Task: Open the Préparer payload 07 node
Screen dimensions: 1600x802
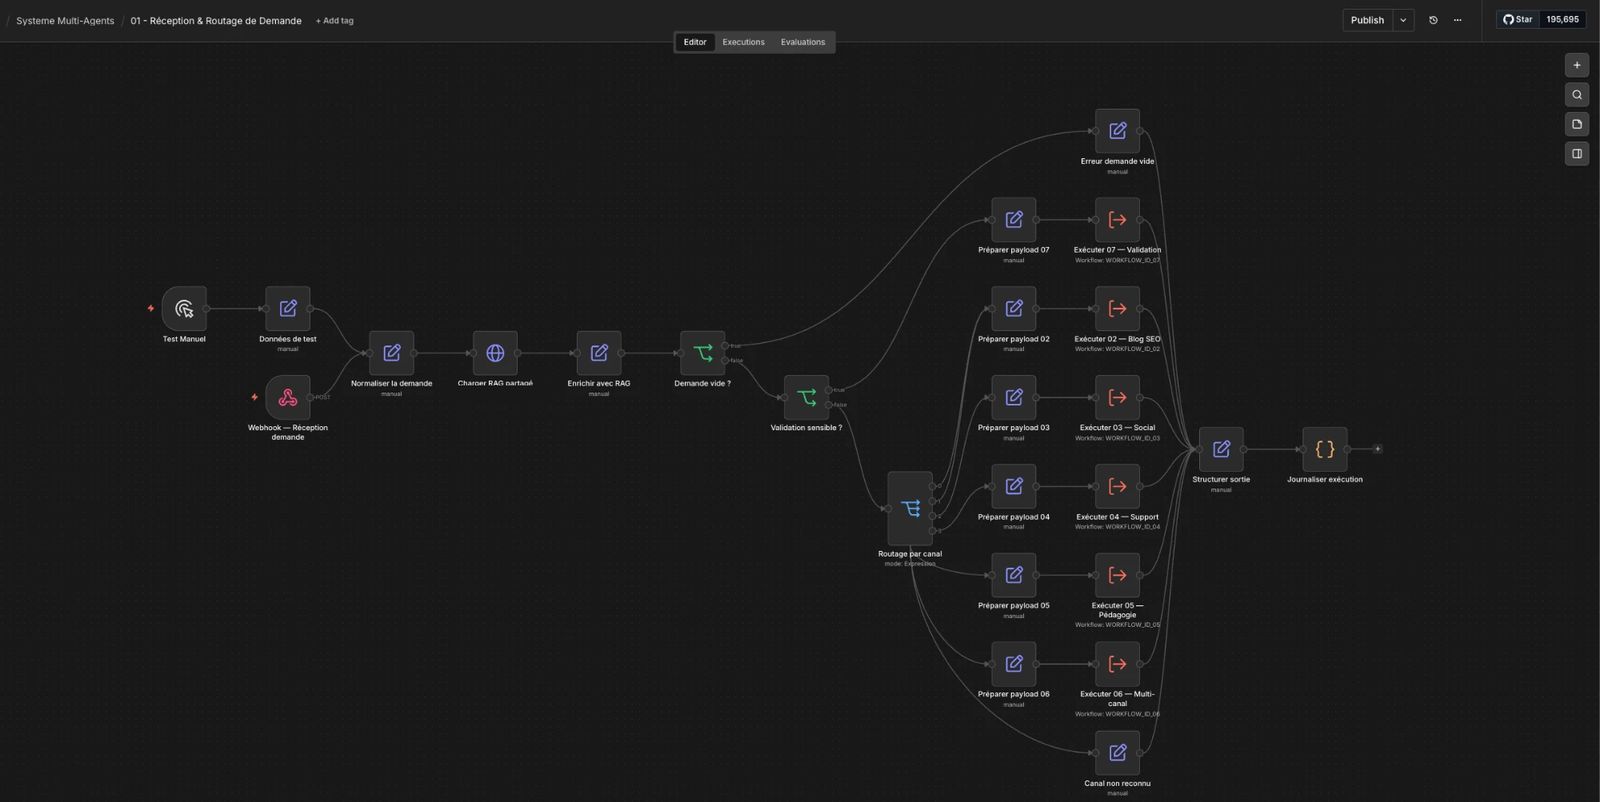Action: [x=1014, y=220]
